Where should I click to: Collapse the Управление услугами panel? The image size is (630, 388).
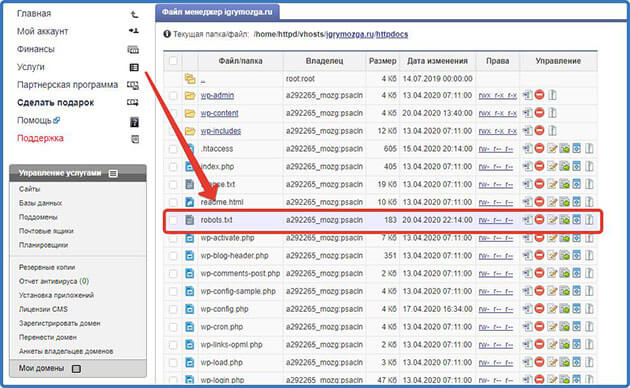[x=113, y=174]
